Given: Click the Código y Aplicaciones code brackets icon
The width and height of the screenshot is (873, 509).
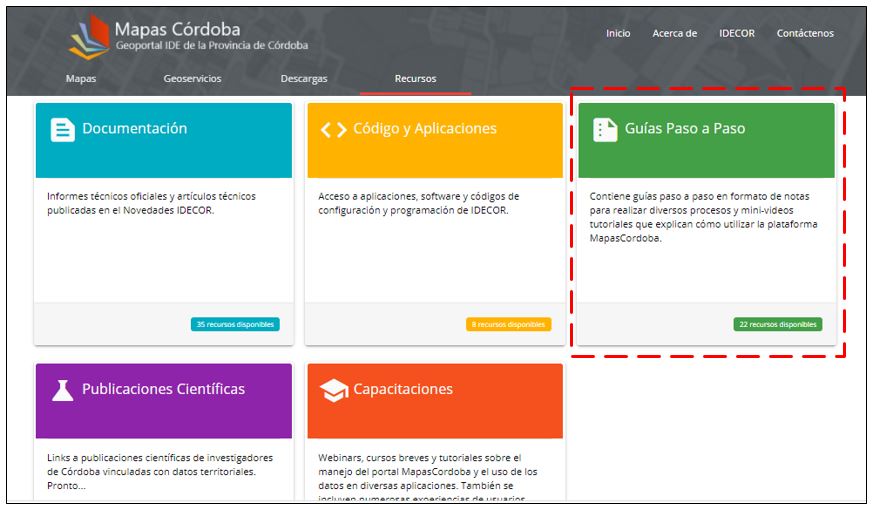Looking at the screenshot, I should click(333, 130).
